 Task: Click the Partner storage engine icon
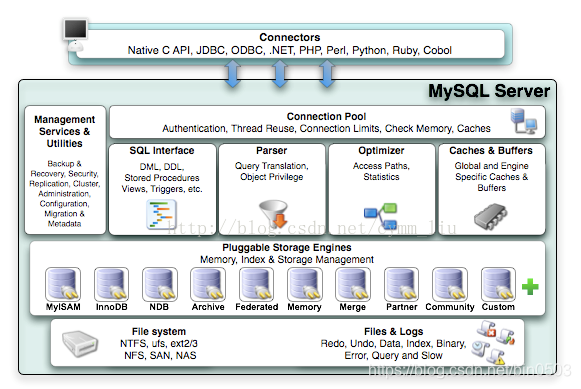coord(401,284)
